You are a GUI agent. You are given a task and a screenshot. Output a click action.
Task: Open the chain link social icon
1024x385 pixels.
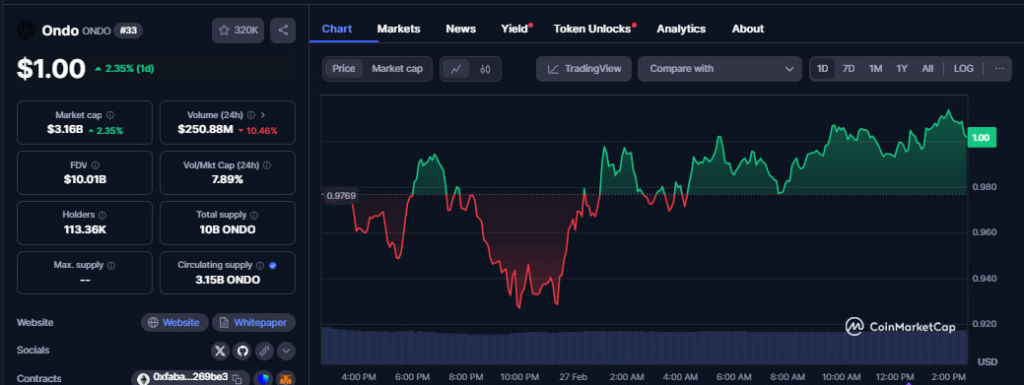coord(264,351)
